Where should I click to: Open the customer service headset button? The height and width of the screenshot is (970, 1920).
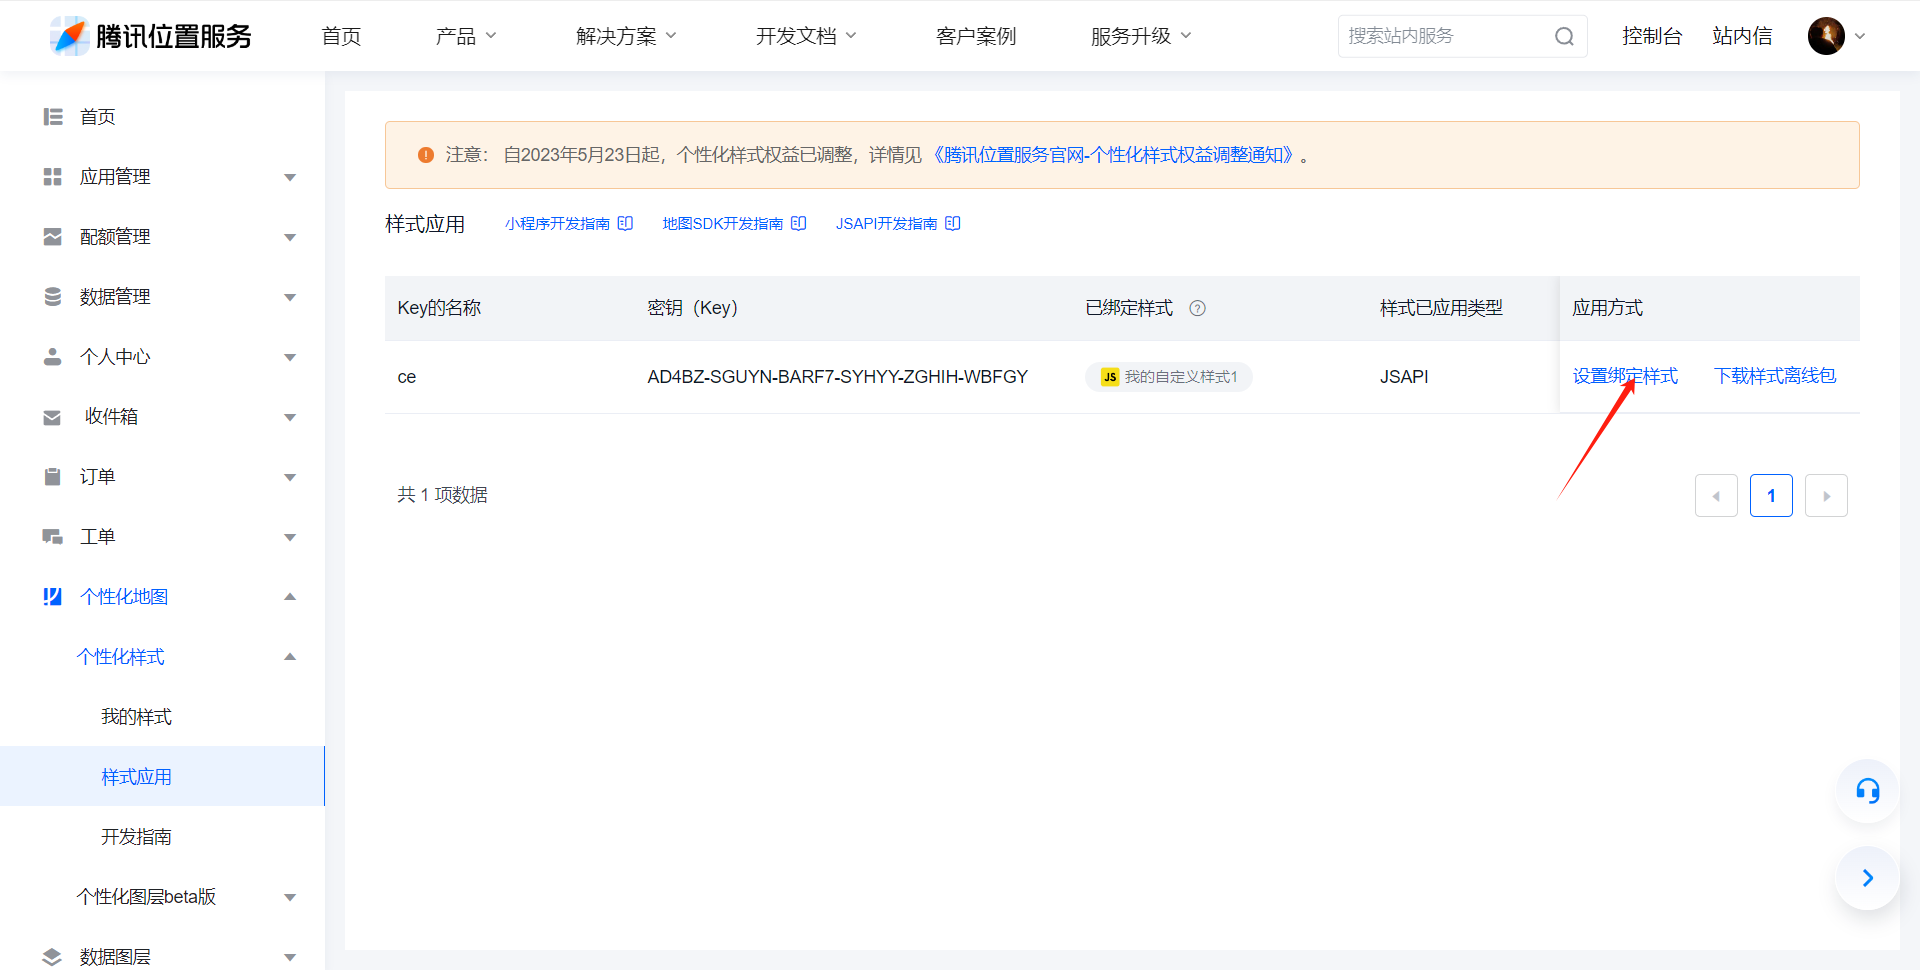[x=1867, y=791]
